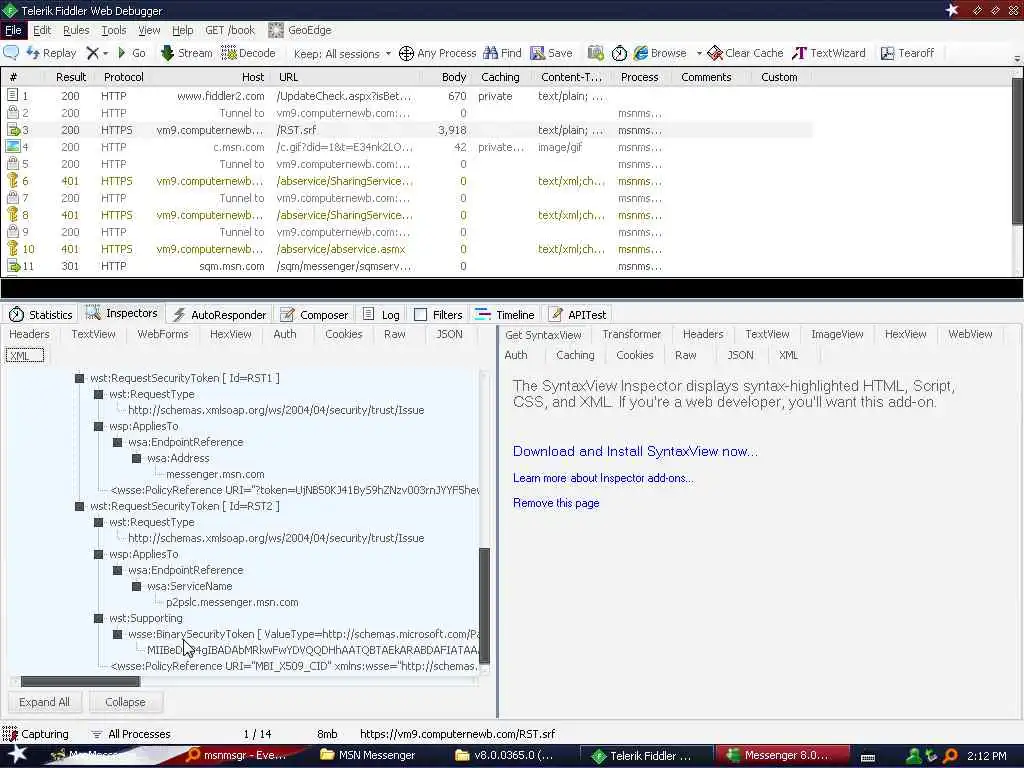Click the camera screenshot toolbar icon
Viewport: 1024px width, 768px height.
pos(595,53)
